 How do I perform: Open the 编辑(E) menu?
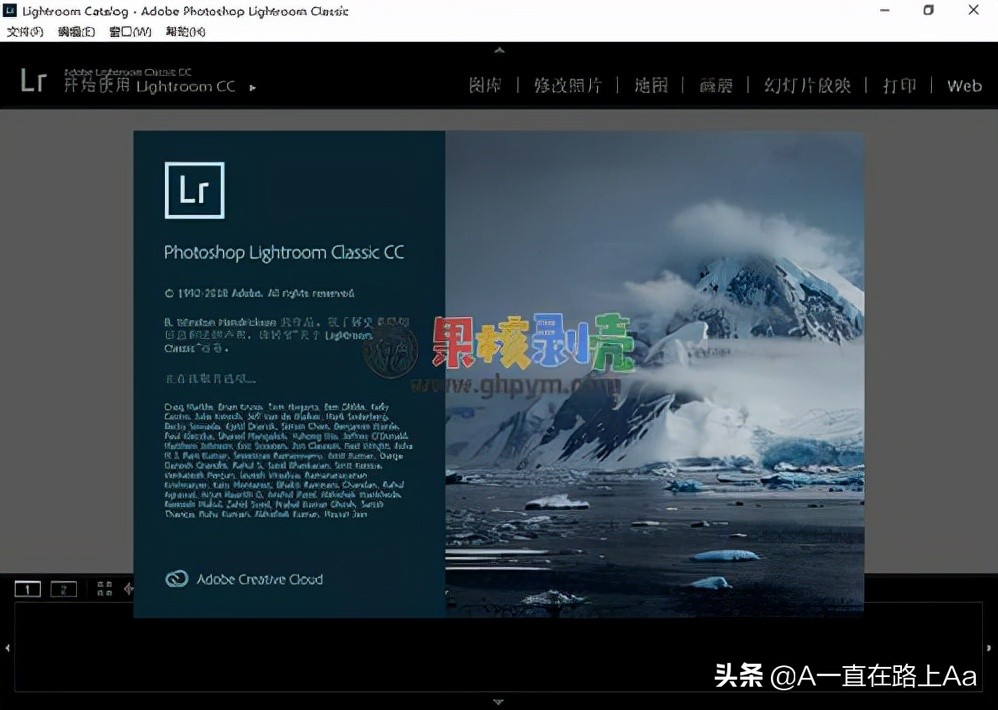click(x=76, y=31)
